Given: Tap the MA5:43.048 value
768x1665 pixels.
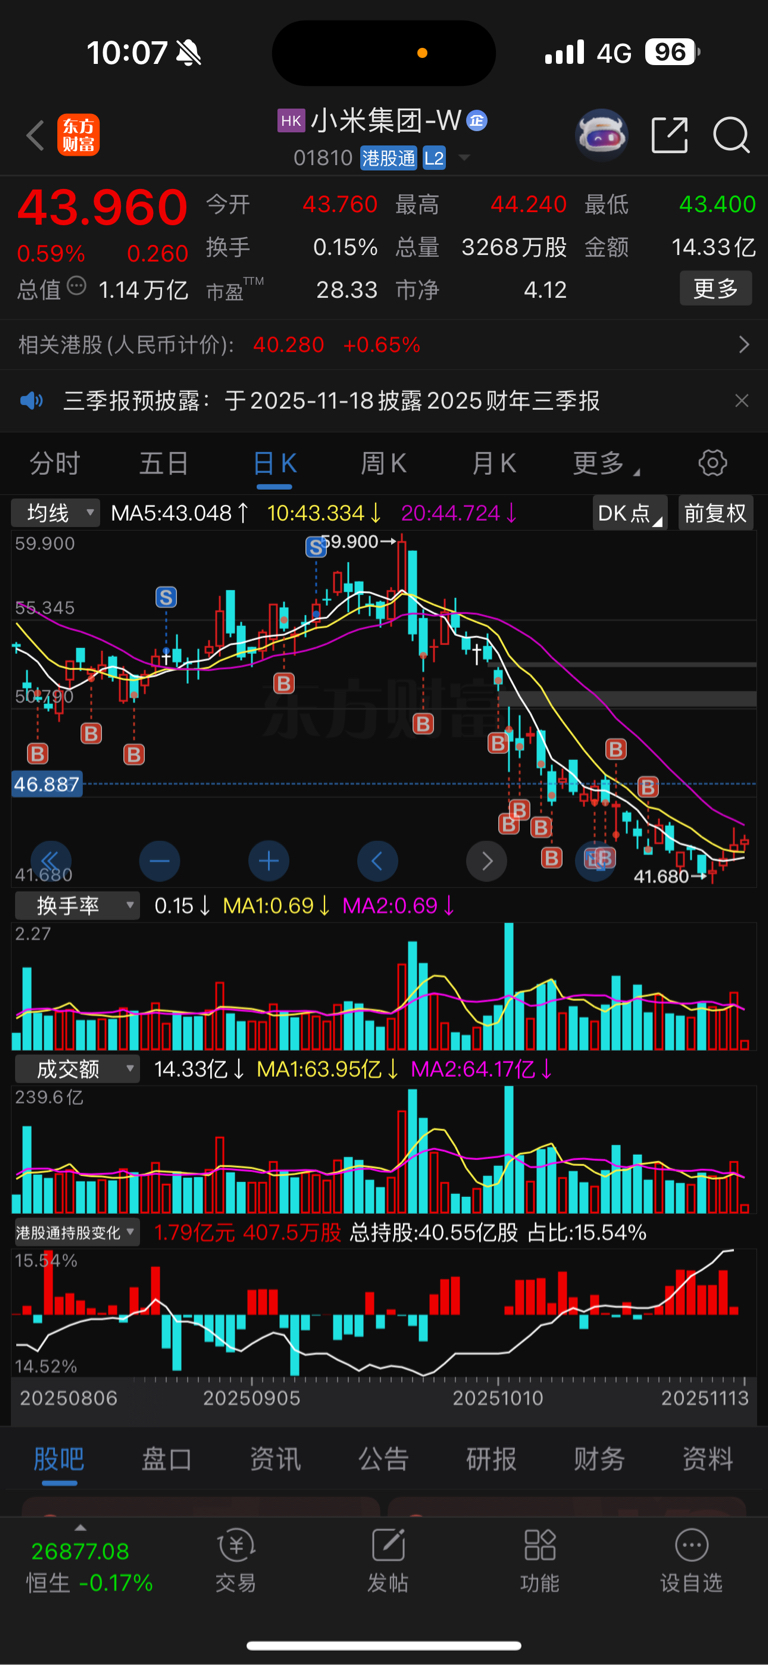Looking at the screenshot, I should pyautogui.click(x=180, y=513).
